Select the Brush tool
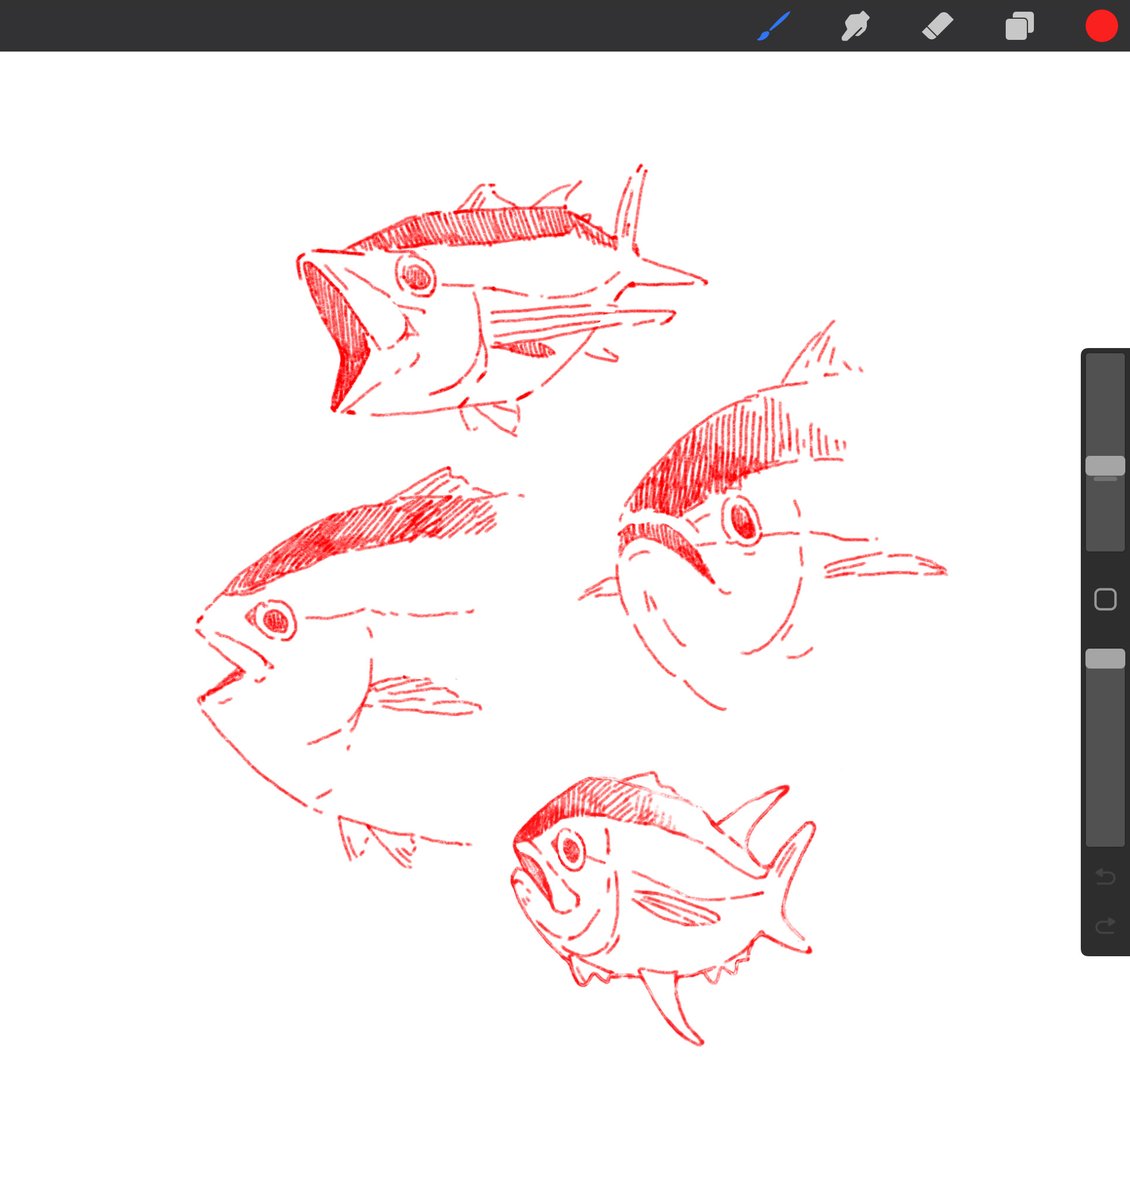 click(773, 26)
